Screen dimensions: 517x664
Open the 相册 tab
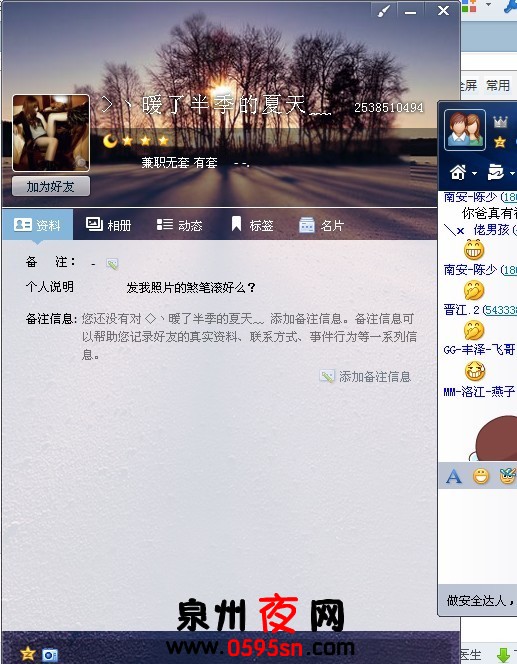coord(108,225)
